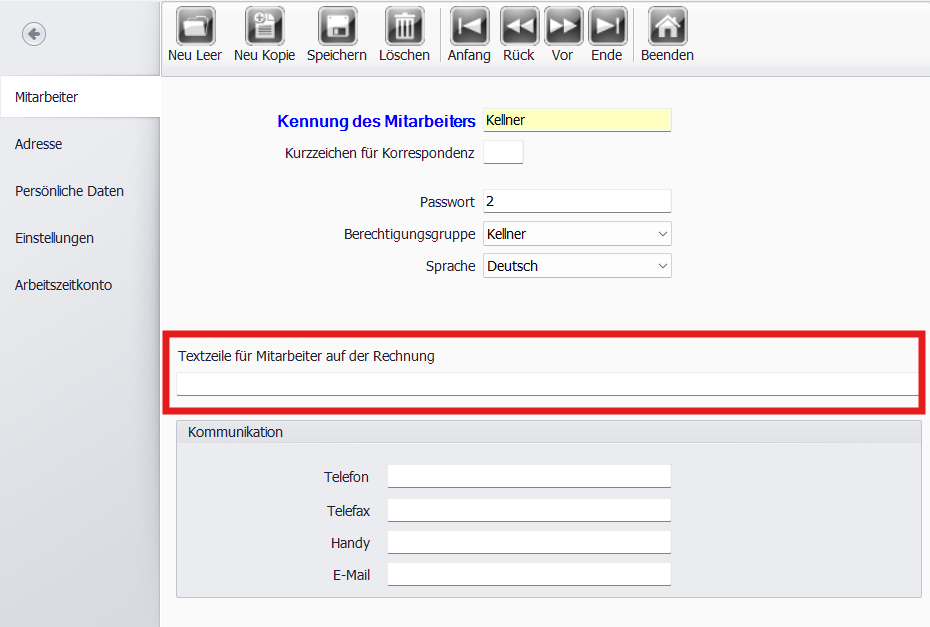
Task: Click the back arrow in the sidebar
Action: coord(34,34)
